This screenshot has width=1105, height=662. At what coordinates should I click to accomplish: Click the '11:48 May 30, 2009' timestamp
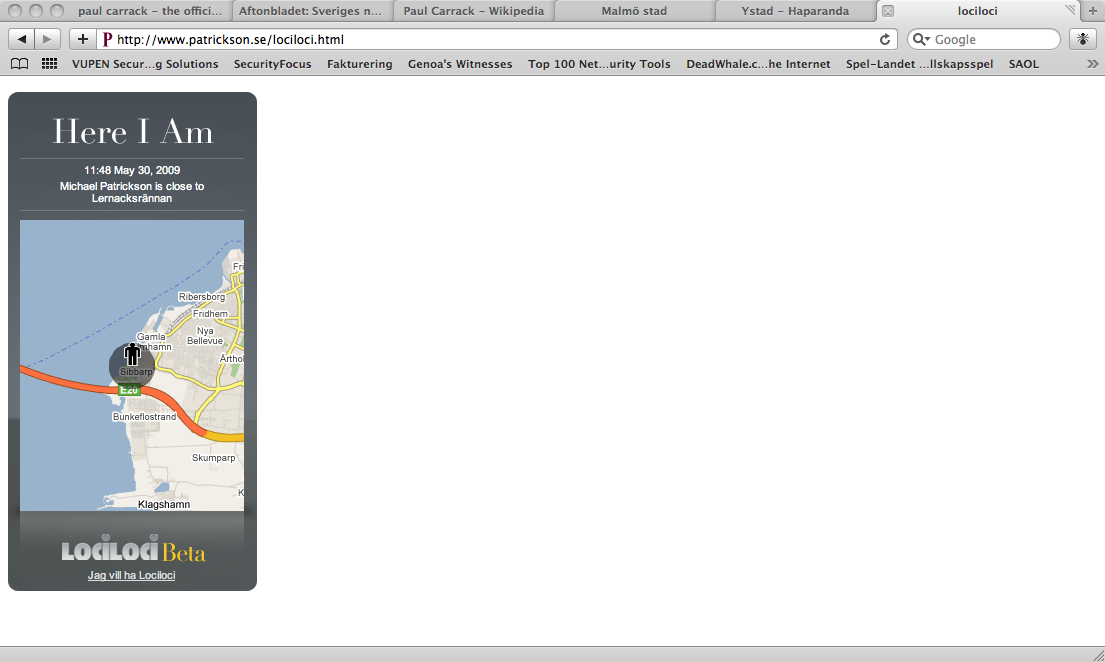[132, 170]
